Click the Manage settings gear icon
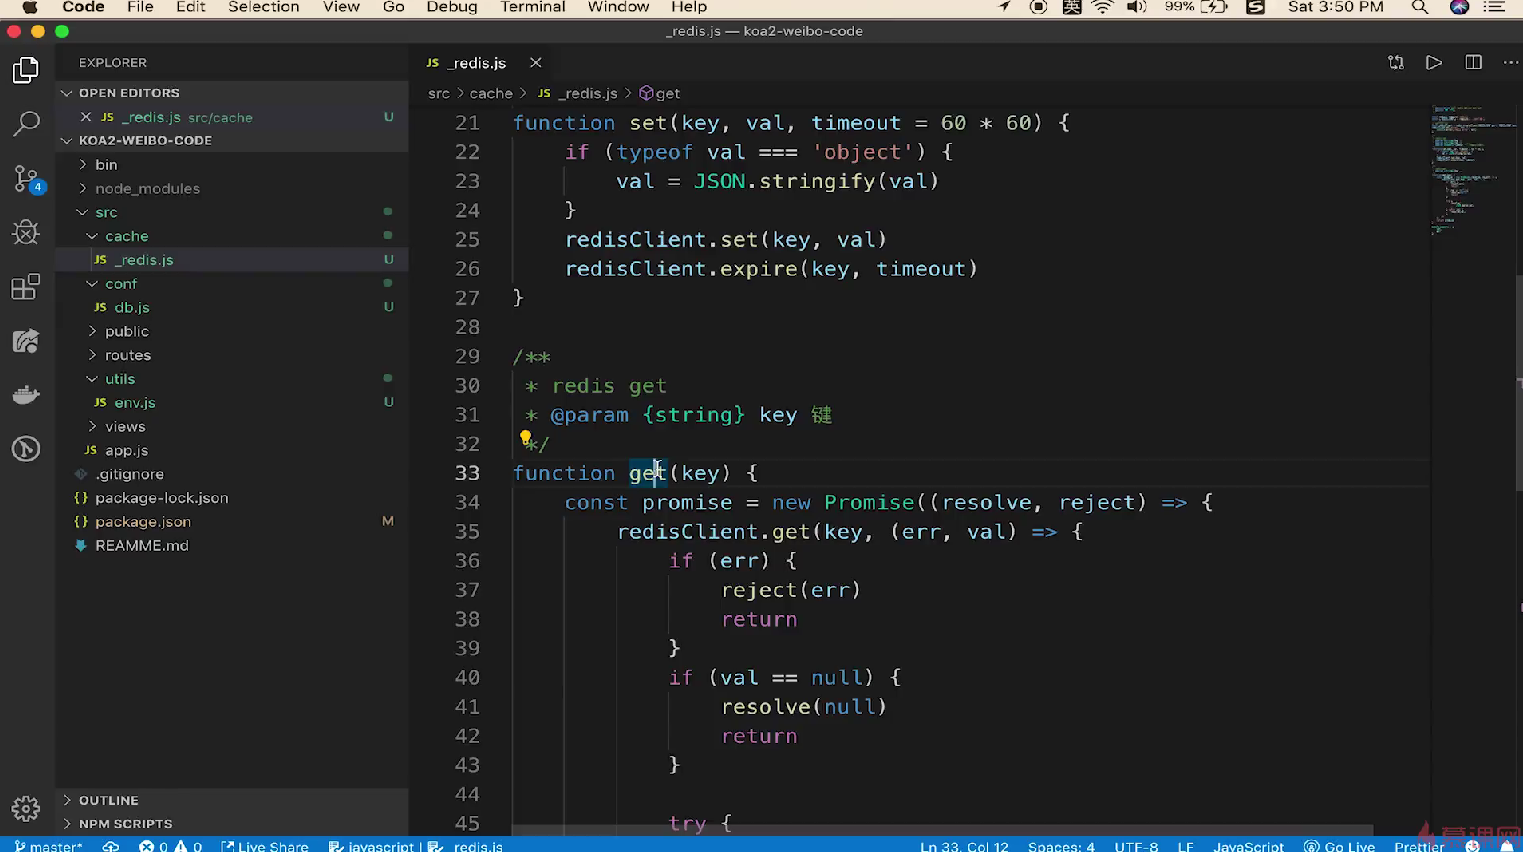Image resolution: width=1523 pixels, height=852 pixels. [x=26, y=808]
